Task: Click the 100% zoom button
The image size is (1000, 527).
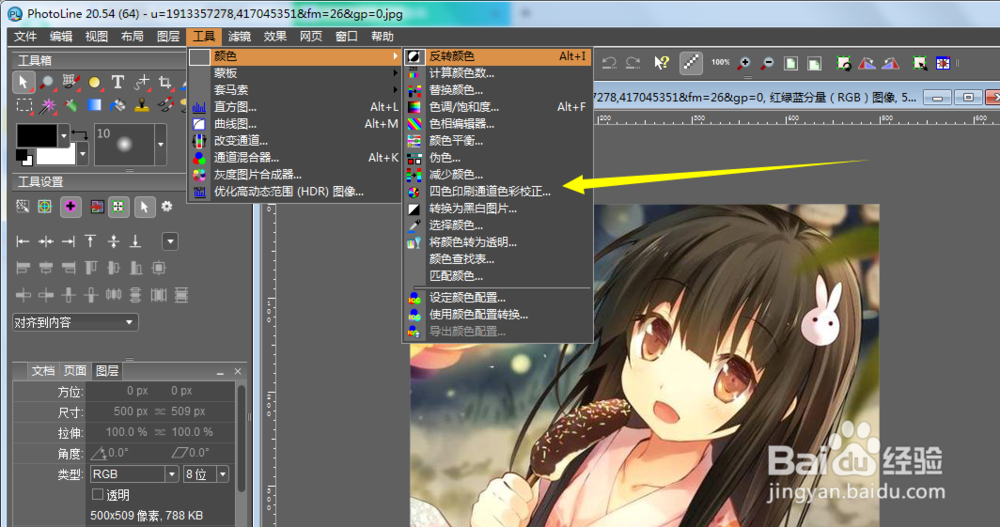Action: (720, 63)
